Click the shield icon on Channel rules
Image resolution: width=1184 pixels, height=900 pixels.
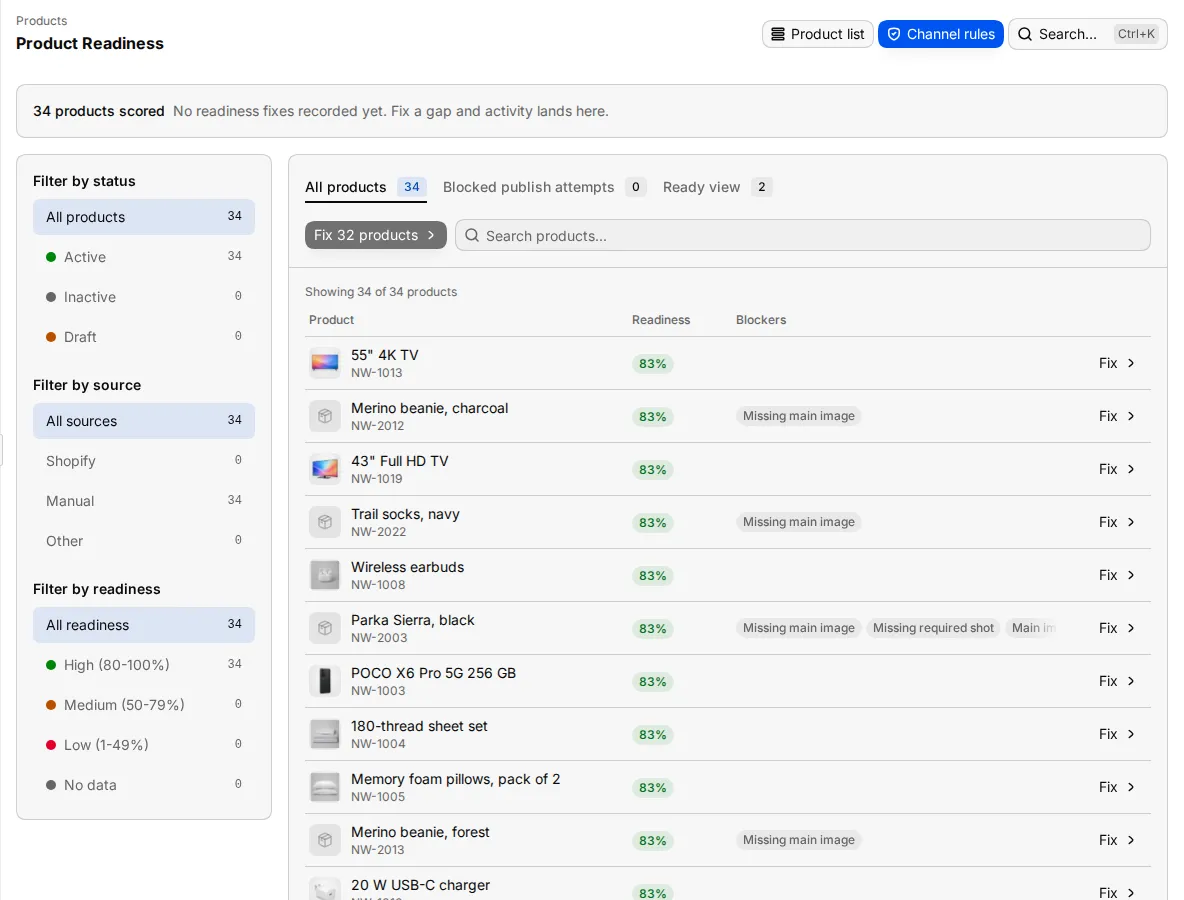[893, 34]
